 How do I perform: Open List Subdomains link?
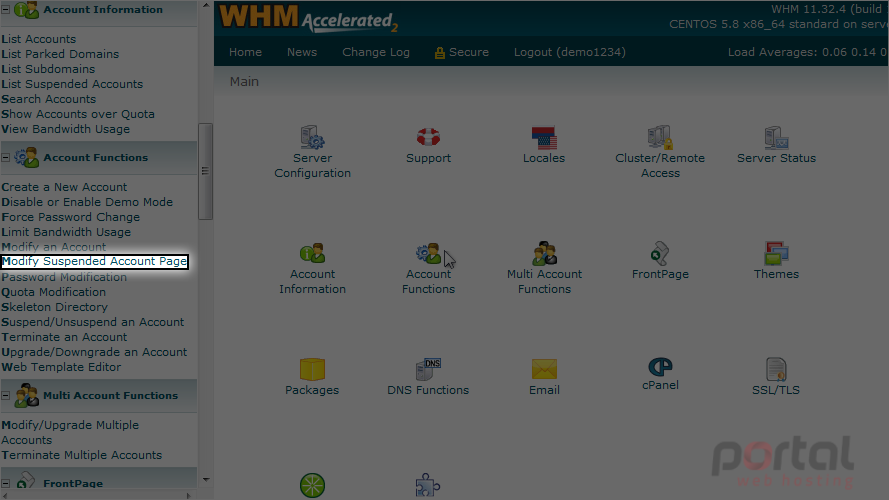[48, 69]
